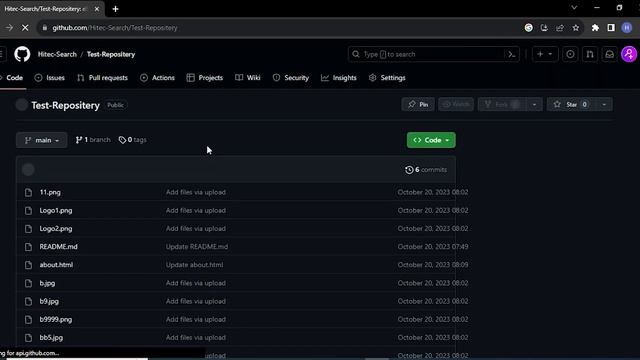This screenshot has height=360, width=640.
Task: Open the Insights tab
Action: pyautogui.click(x=339, y=78)
